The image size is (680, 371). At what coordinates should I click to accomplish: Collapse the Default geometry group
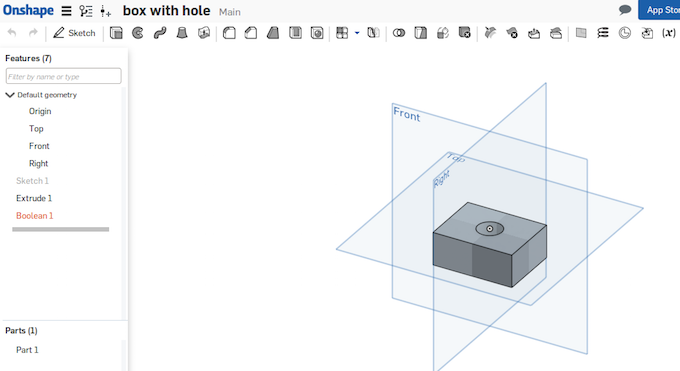coord(10,95)
